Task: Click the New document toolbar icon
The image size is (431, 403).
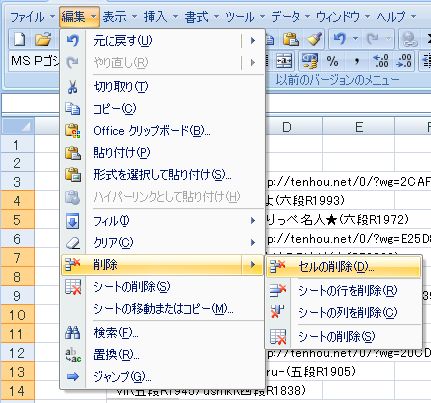Action: pyautogui.click(x=19, y=40)
